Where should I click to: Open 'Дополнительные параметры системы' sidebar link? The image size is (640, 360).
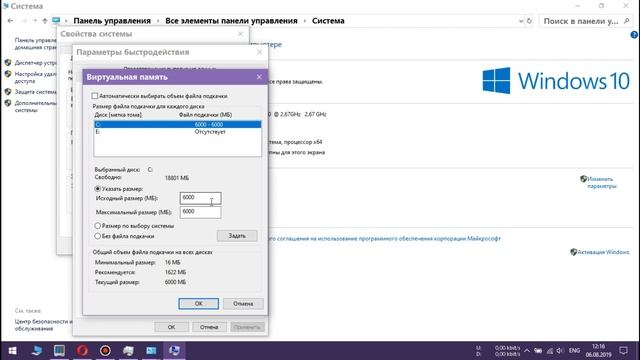point(36,107)
